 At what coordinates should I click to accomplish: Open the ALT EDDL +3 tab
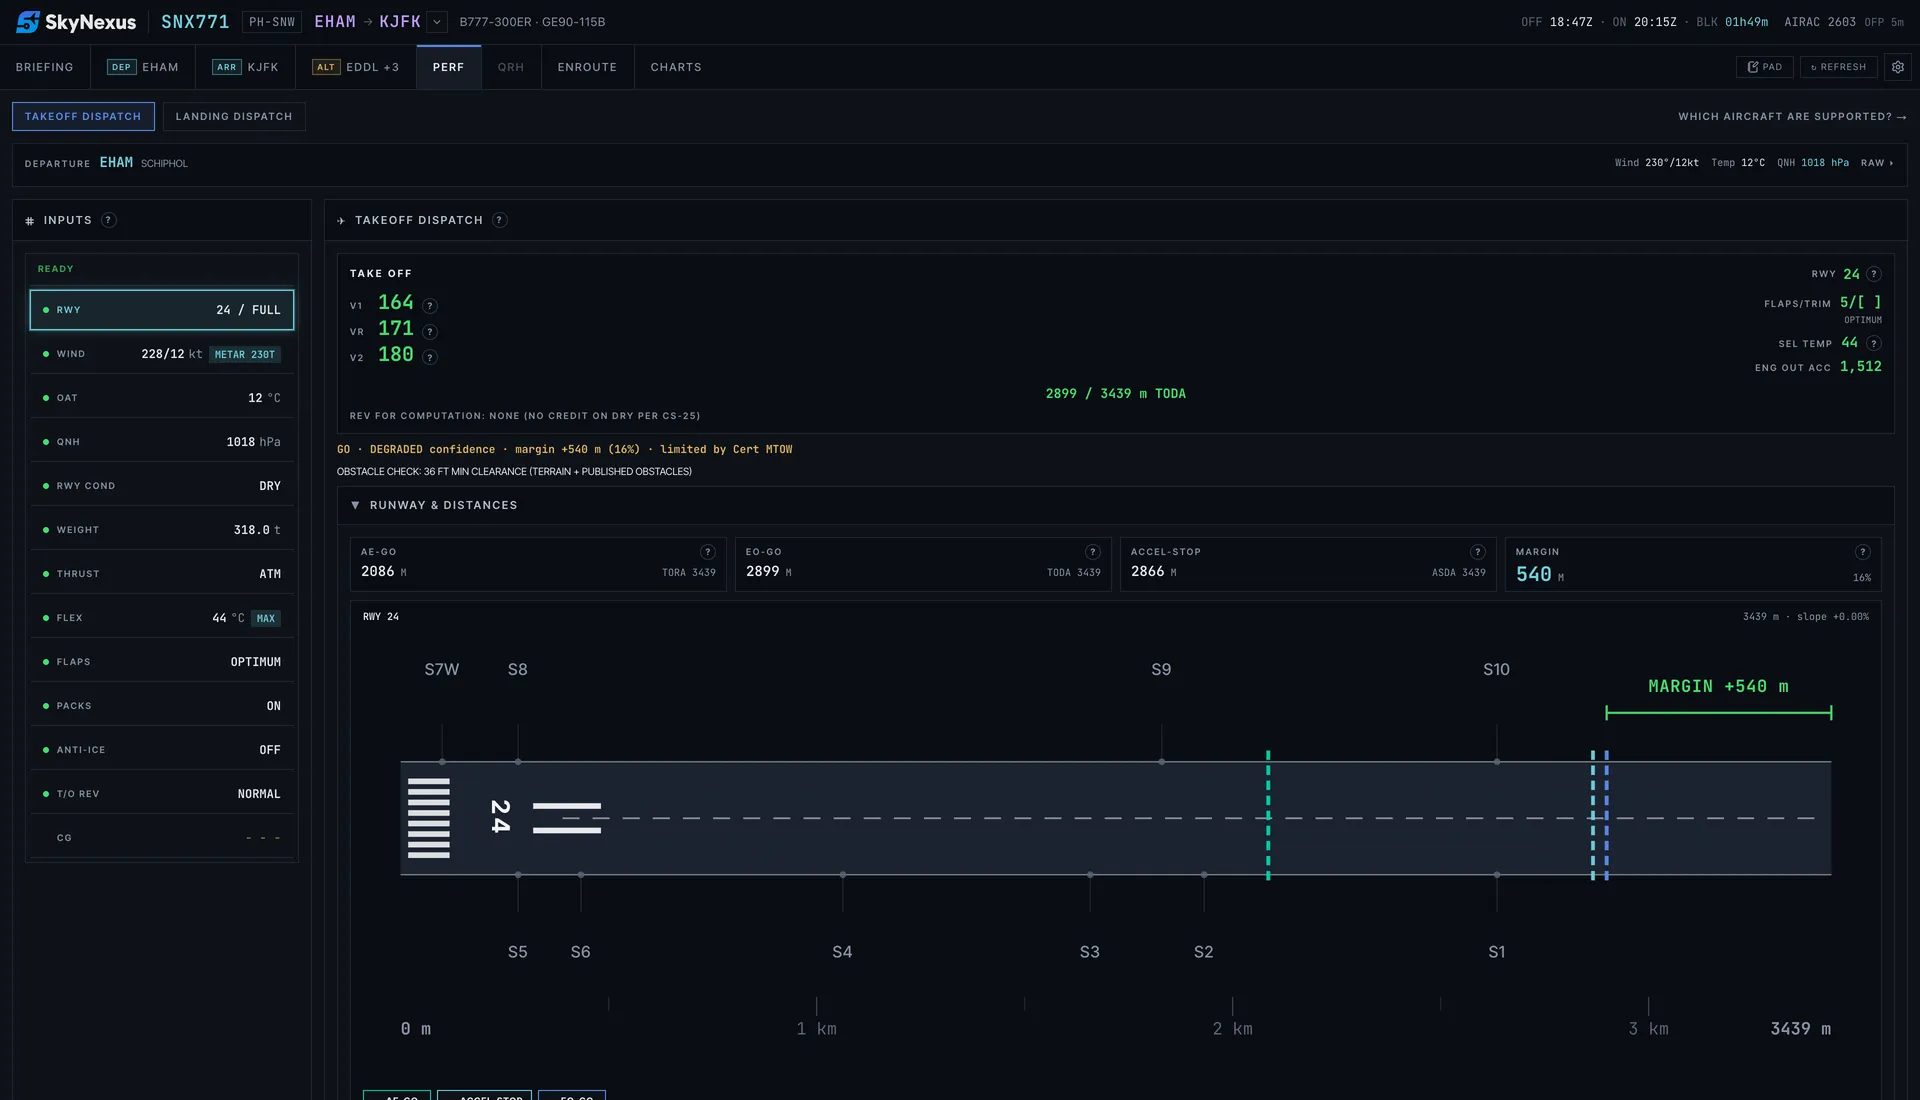click(356, 67)
